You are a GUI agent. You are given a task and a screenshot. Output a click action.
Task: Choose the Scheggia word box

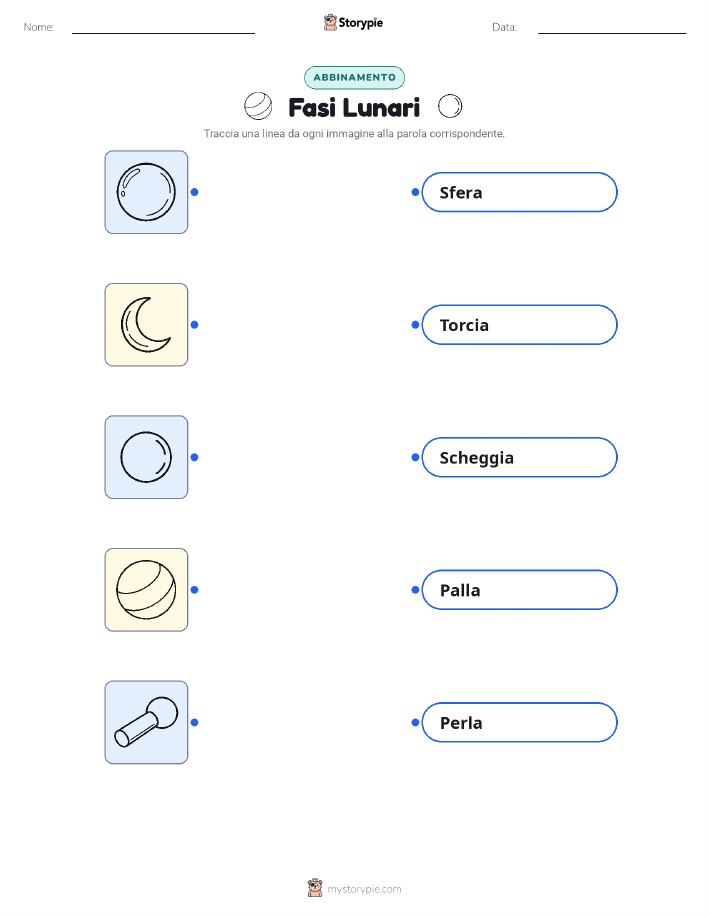(519, 457)
